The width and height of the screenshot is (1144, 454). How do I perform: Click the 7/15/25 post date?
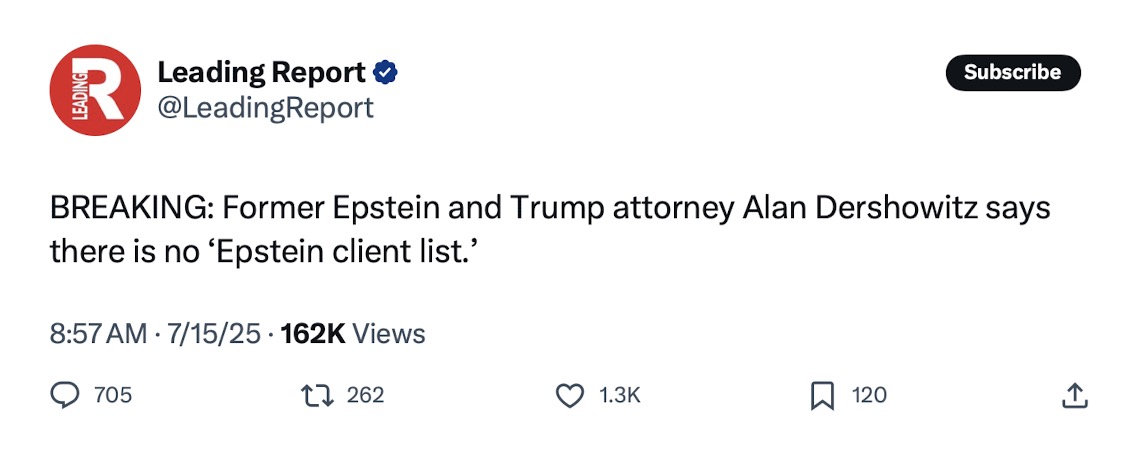pos(211,334)
